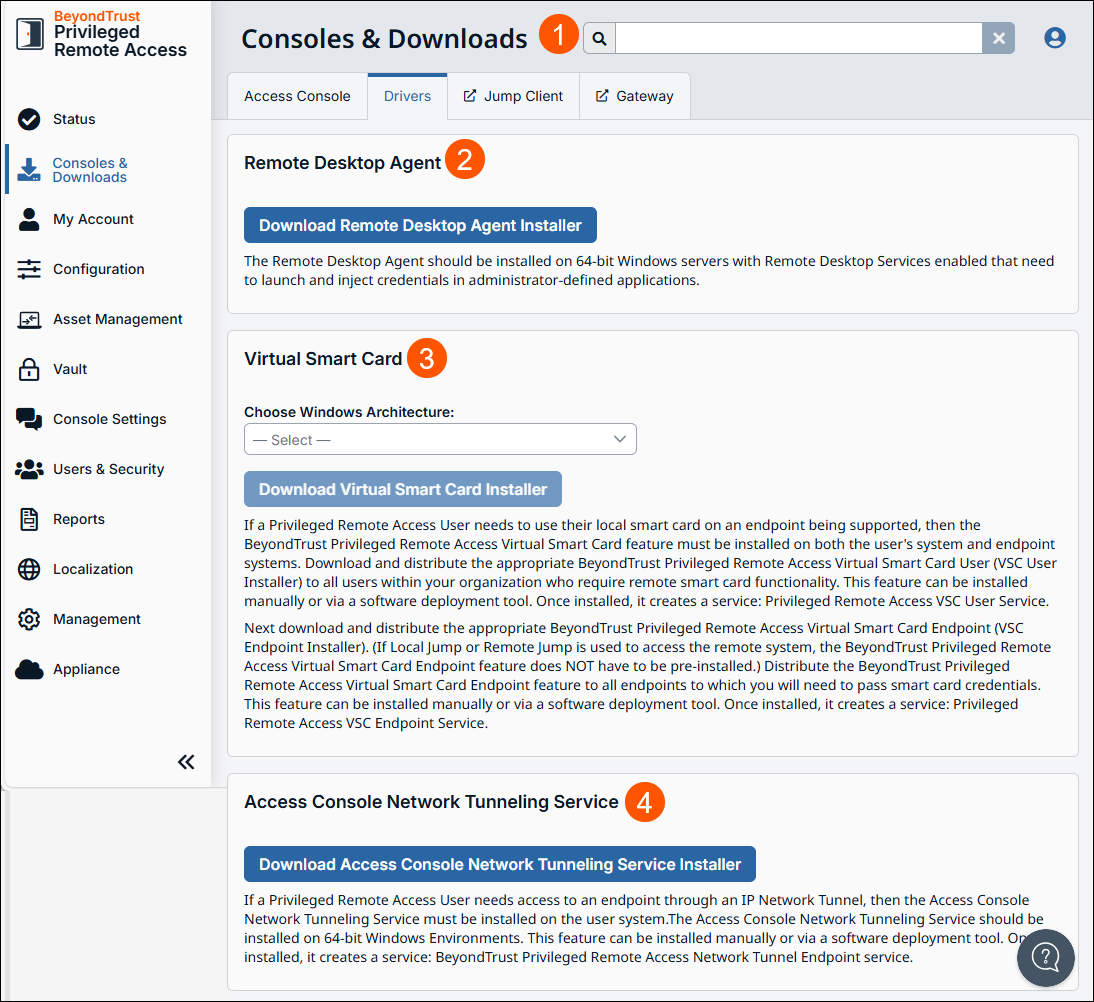The image size is (1094, 1002).
Task: Open the Users & Security icon
Action: tap(28, 468)
